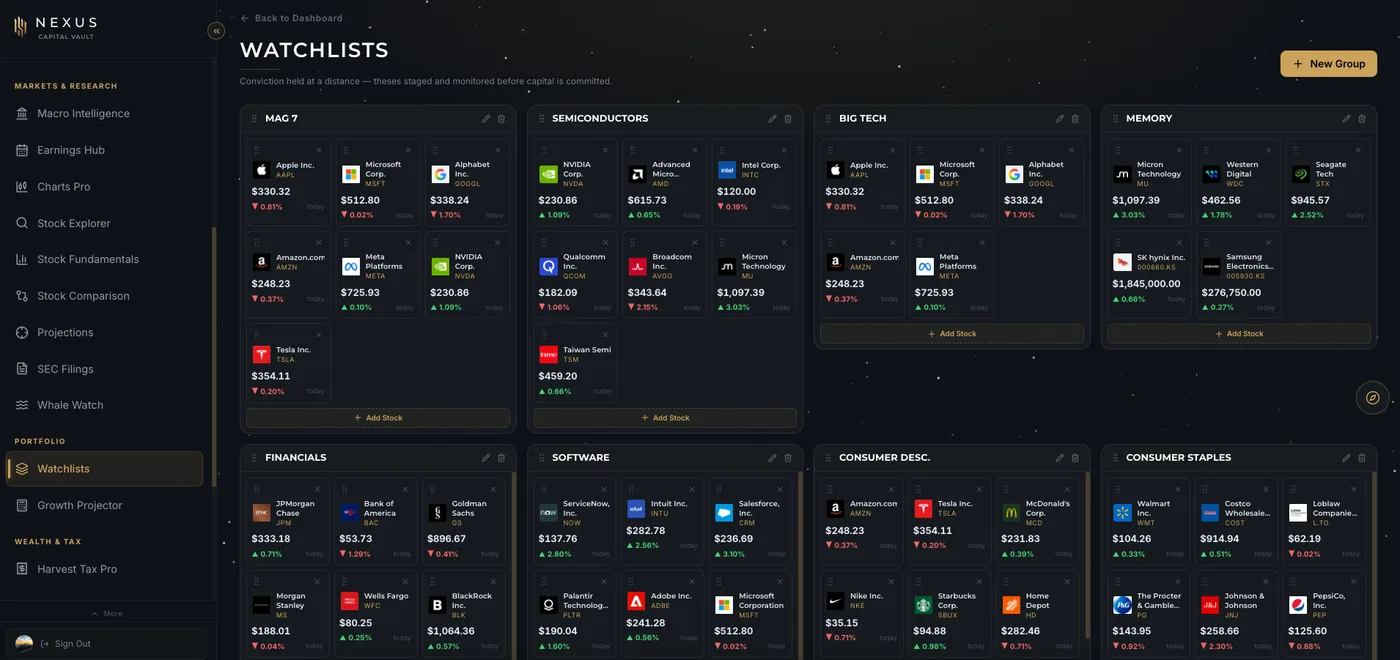Open the Broadcom Inc. stock card

[x=665, y=275]
